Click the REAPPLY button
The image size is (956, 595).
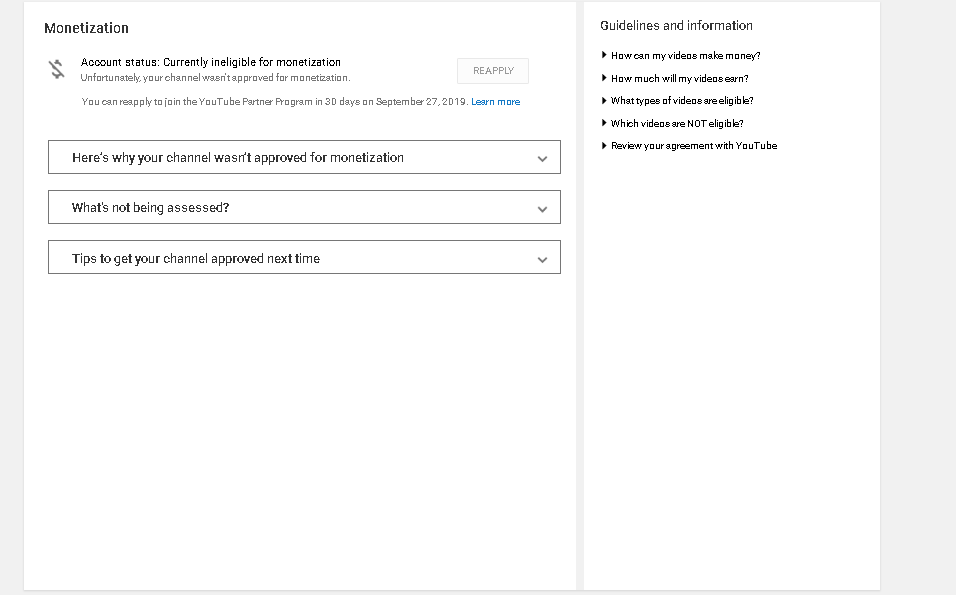coord(493,71)
